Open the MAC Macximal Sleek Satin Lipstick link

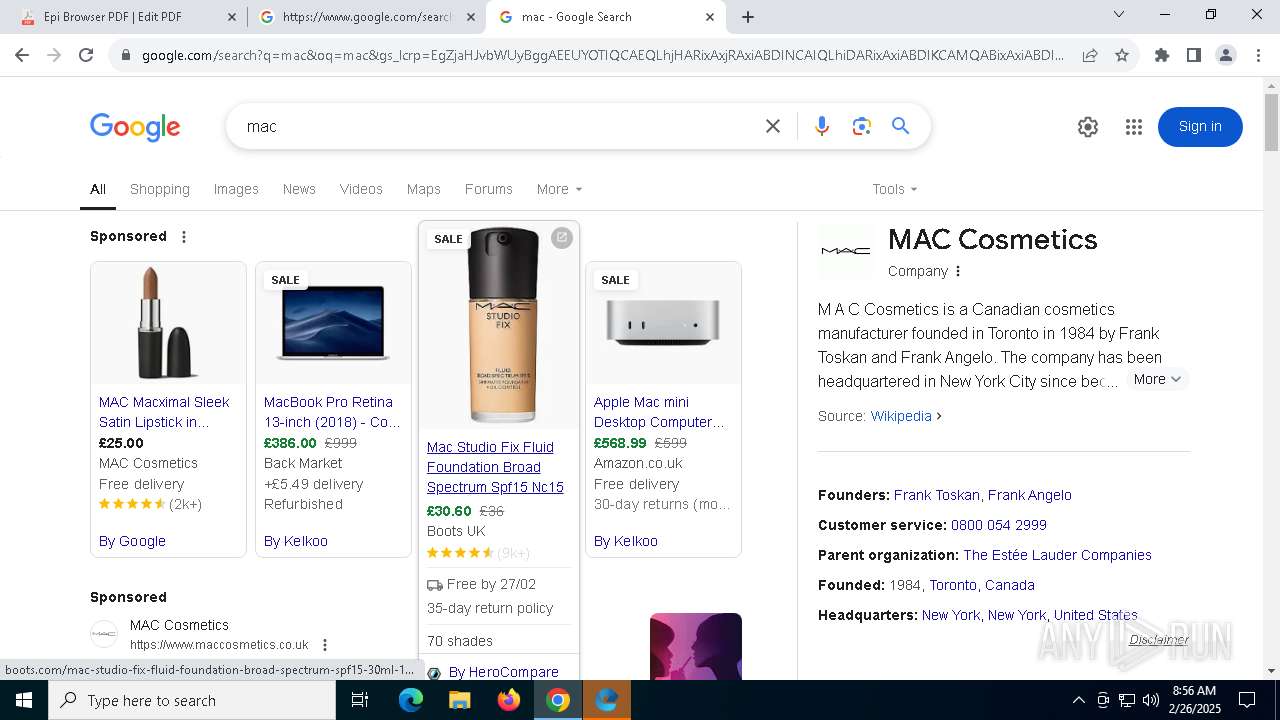click(164, 412)
